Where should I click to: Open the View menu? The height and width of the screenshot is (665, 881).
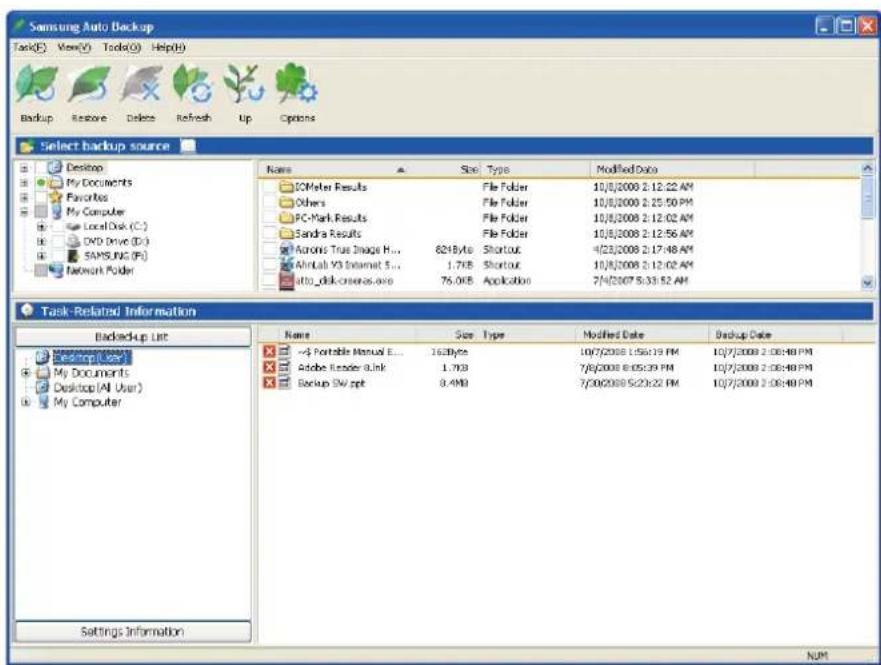74,48
